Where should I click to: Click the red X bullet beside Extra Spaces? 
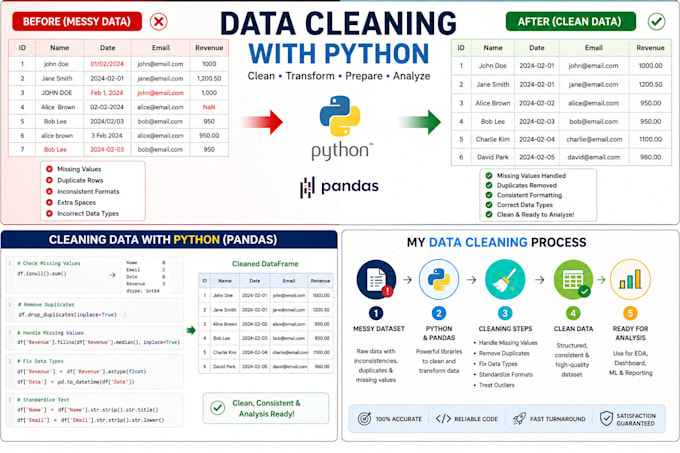49,202
